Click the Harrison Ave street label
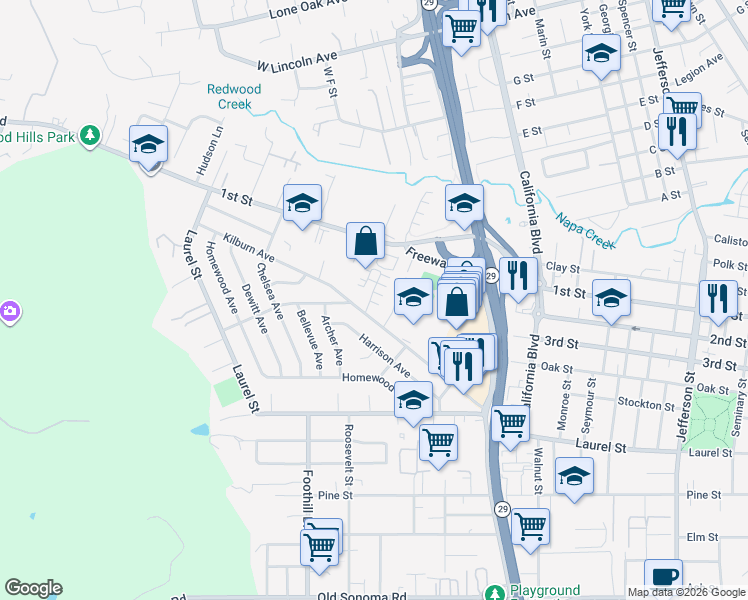This screenshot has width=748, height=600. pos(384,355)
